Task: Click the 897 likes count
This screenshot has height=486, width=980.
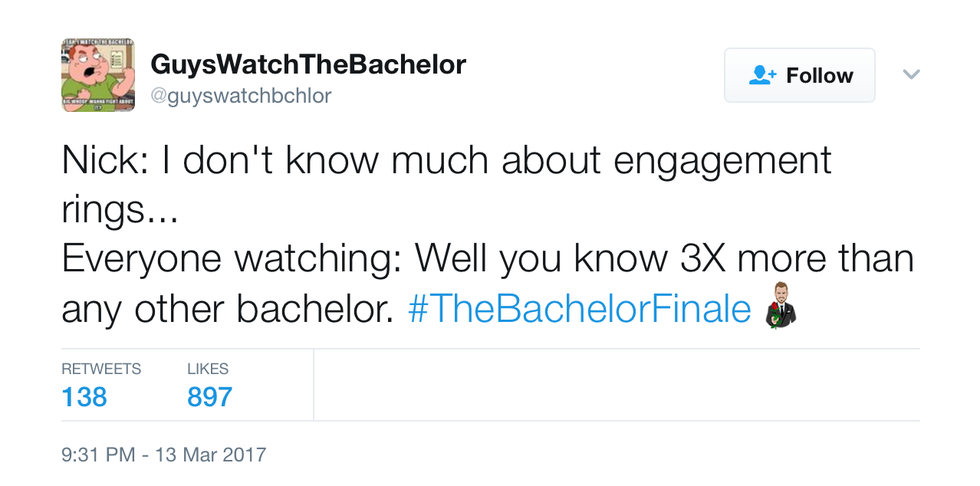Action: tap(209, 397)
